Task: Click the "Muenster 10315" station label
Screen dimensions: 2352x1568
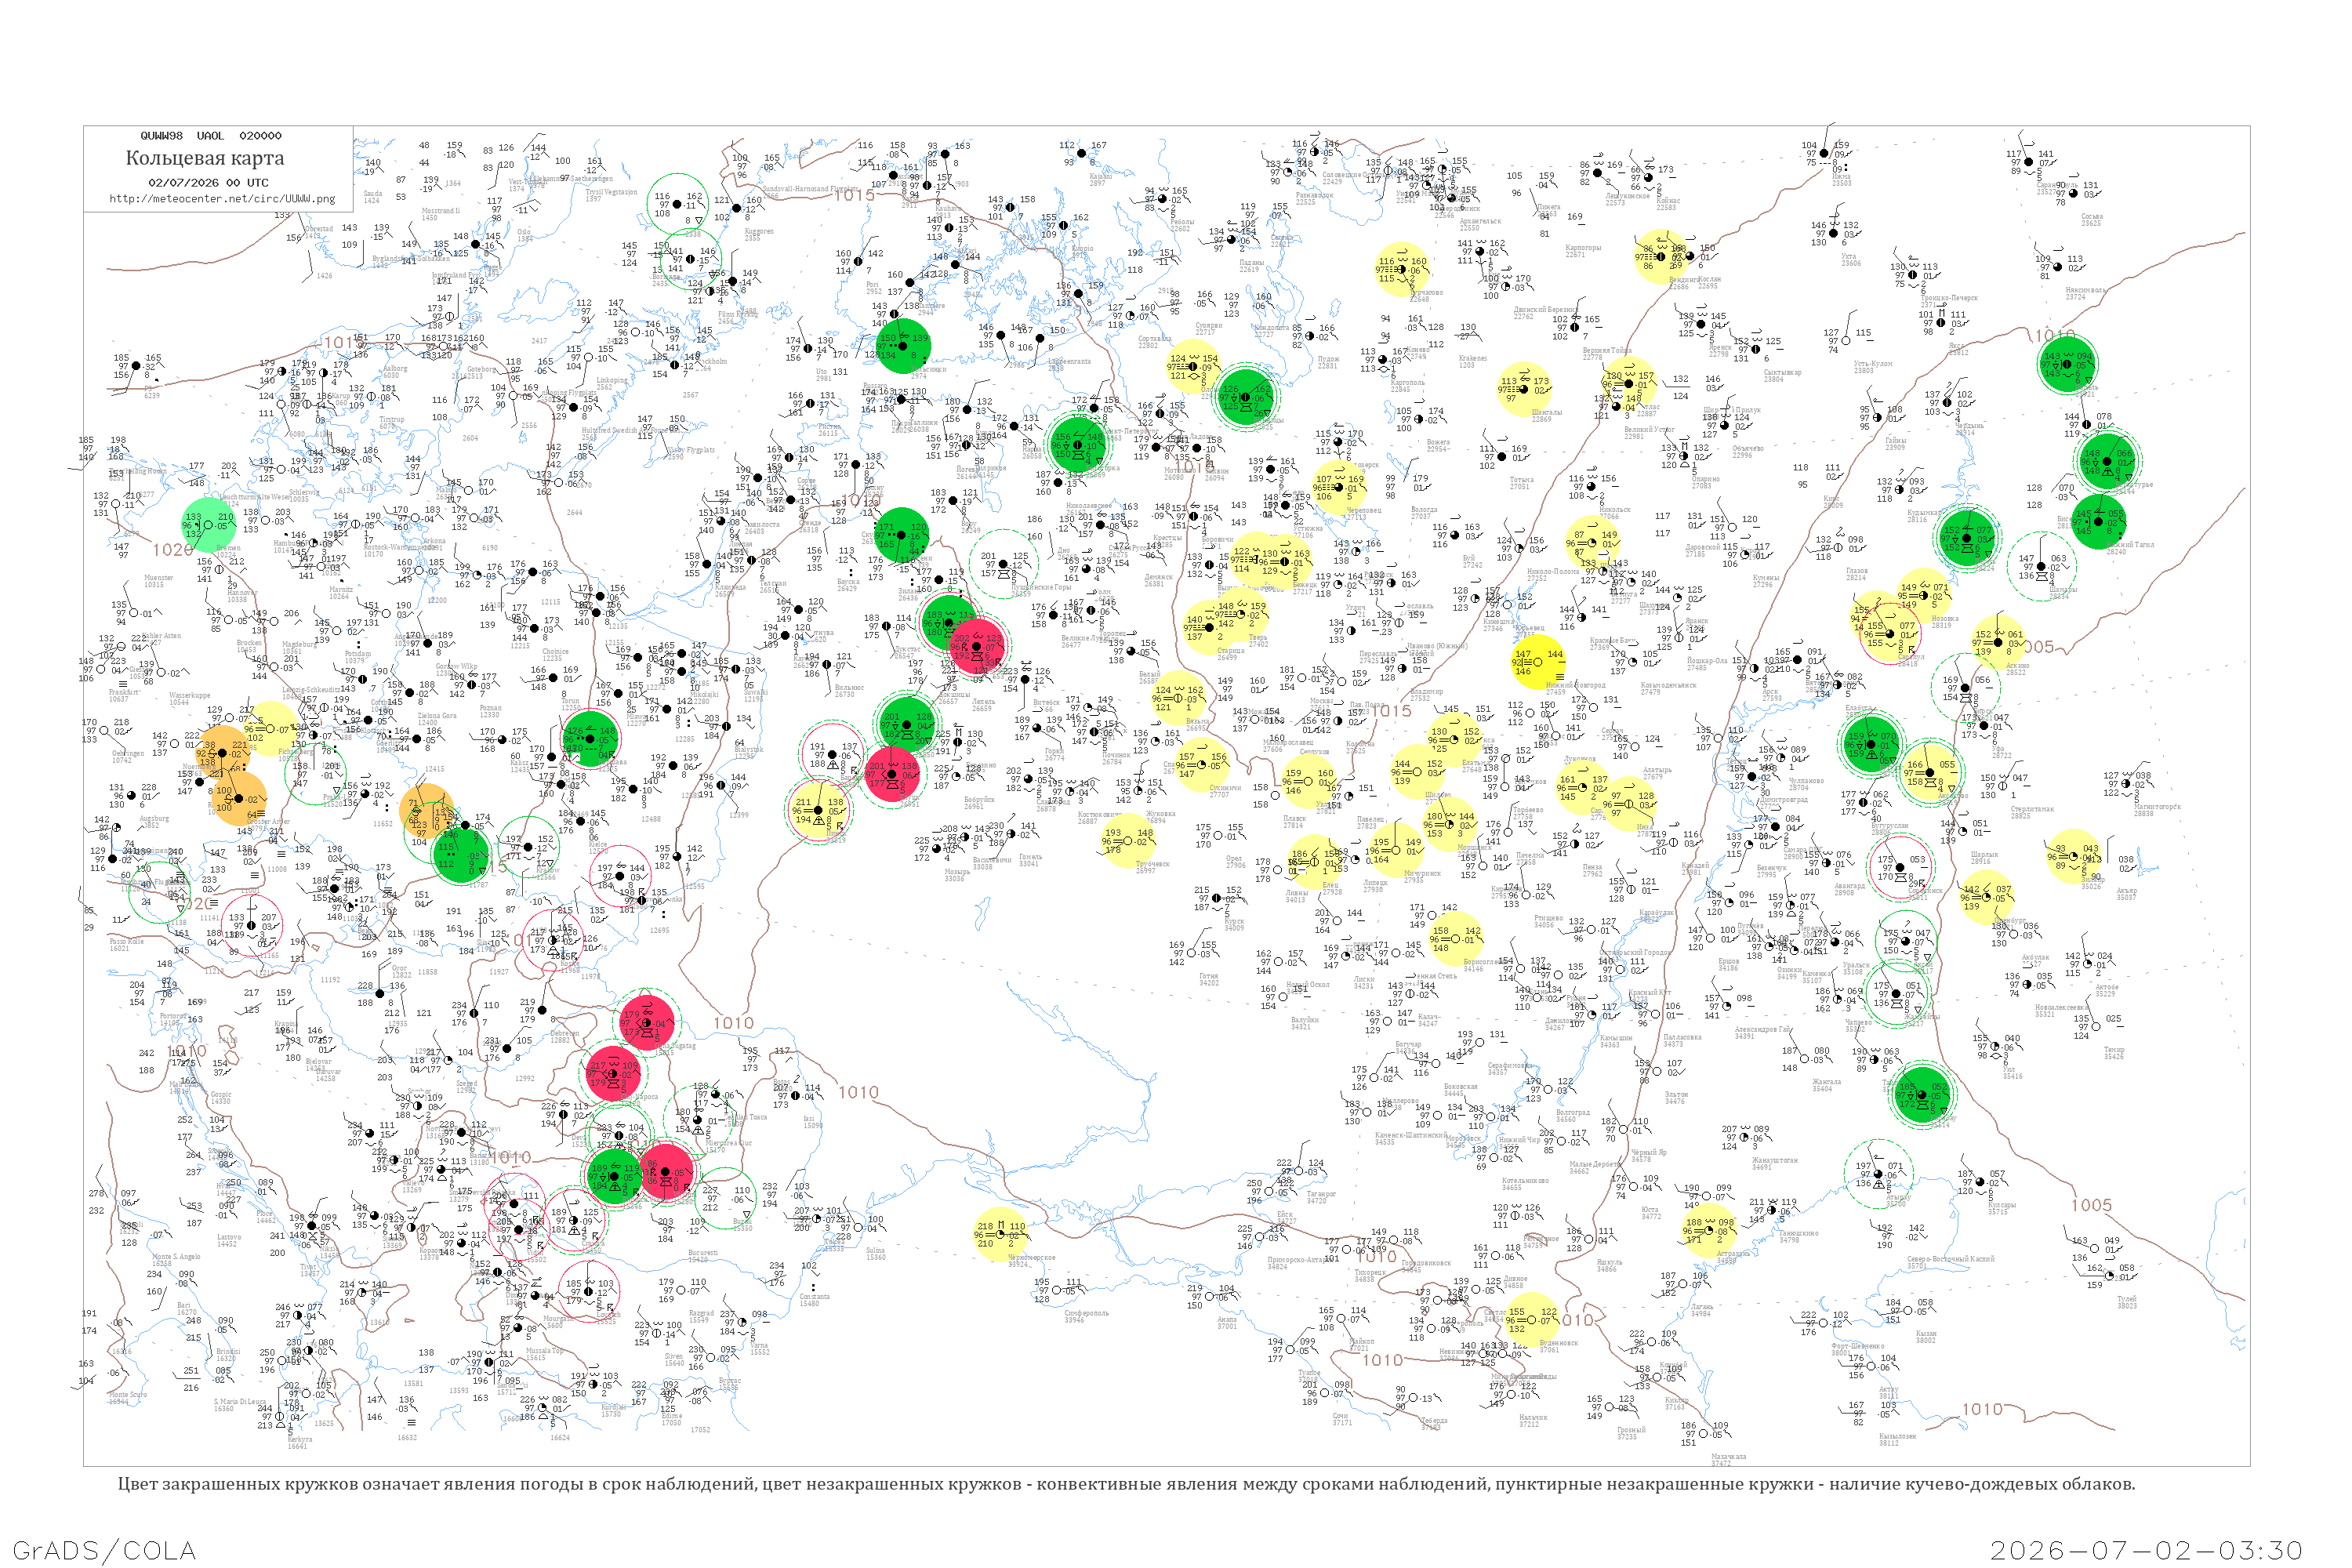Action: click(159, 581)
